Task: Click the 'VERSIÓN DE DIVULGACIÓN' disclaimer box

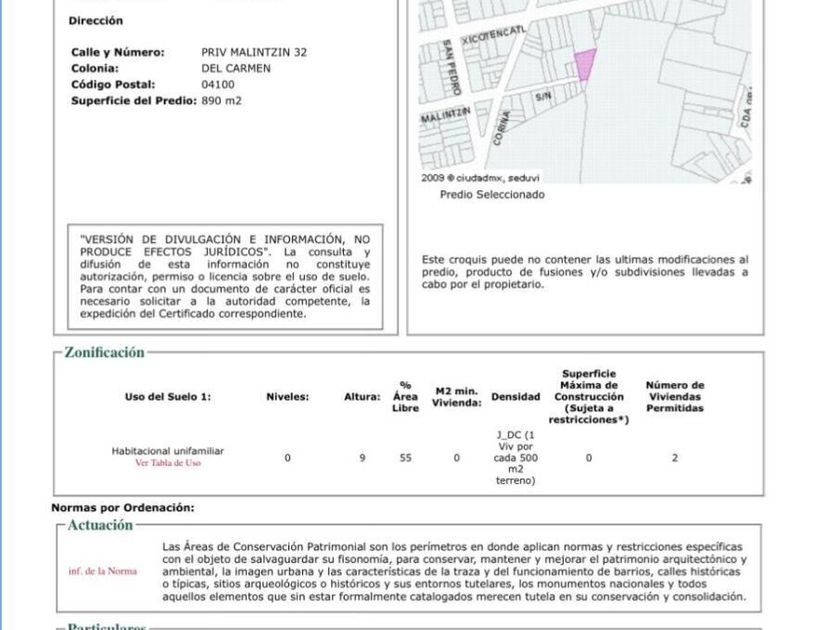Action: click(225, 276)
